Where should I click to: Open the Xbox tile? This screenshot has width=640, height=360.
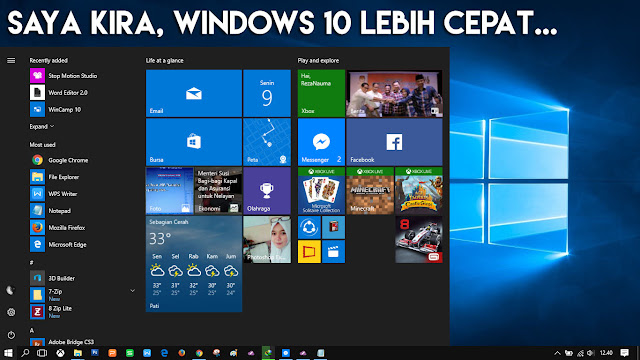click(x=321, y=93)
